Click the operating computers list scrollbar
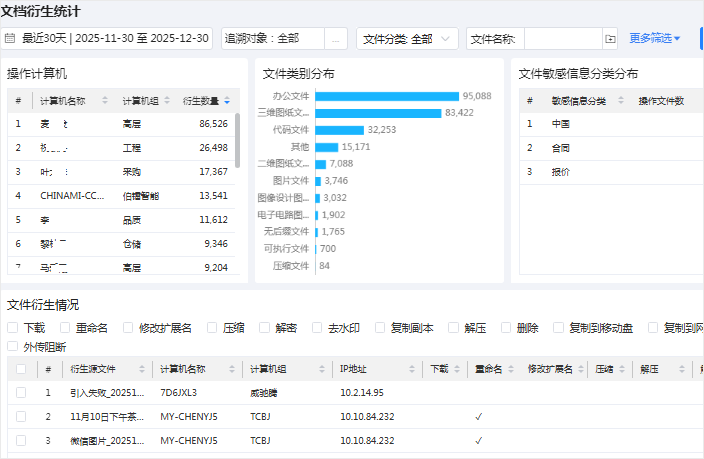This screenshot has width=704, height=459. coord(237,141)
